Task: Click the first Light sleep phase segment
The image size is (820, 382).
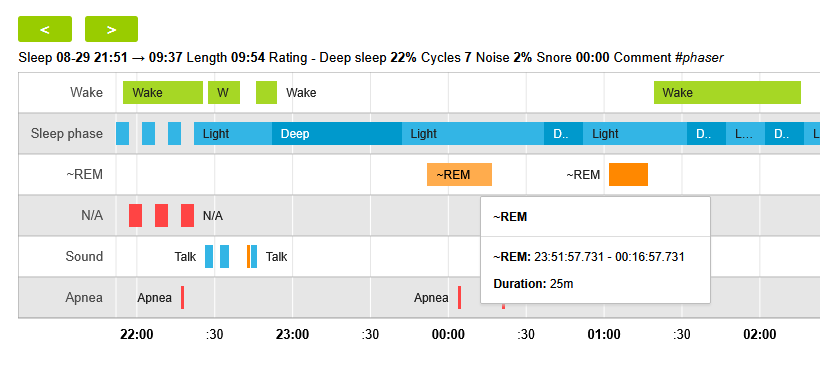Action: pos(233,133)
